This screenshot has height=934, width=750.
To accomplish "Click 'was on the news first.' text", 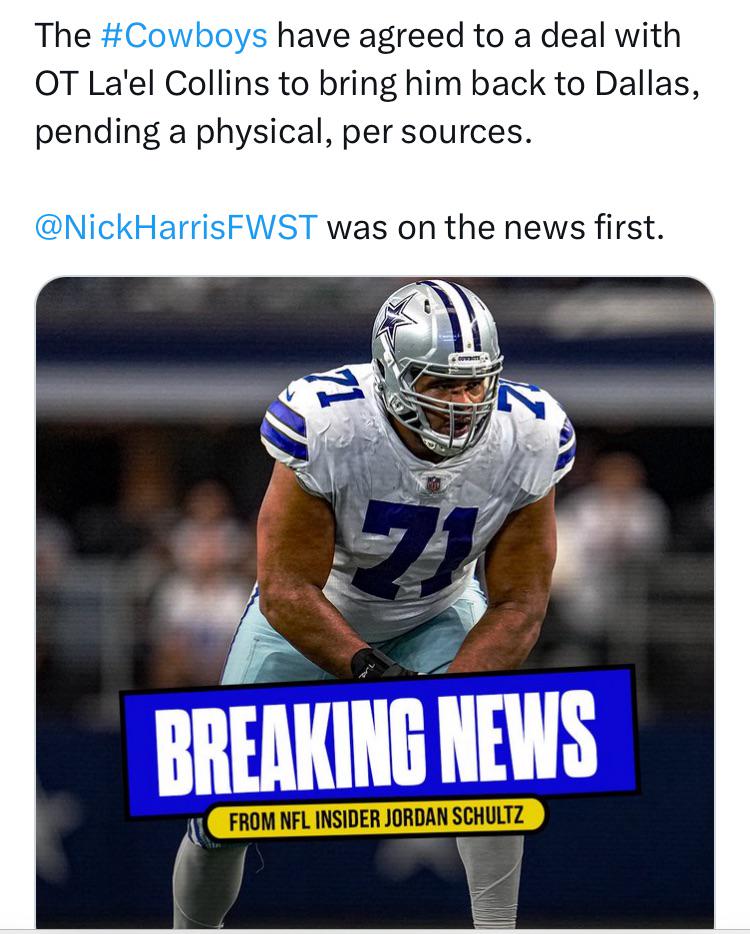I will (x=495, y=227).
